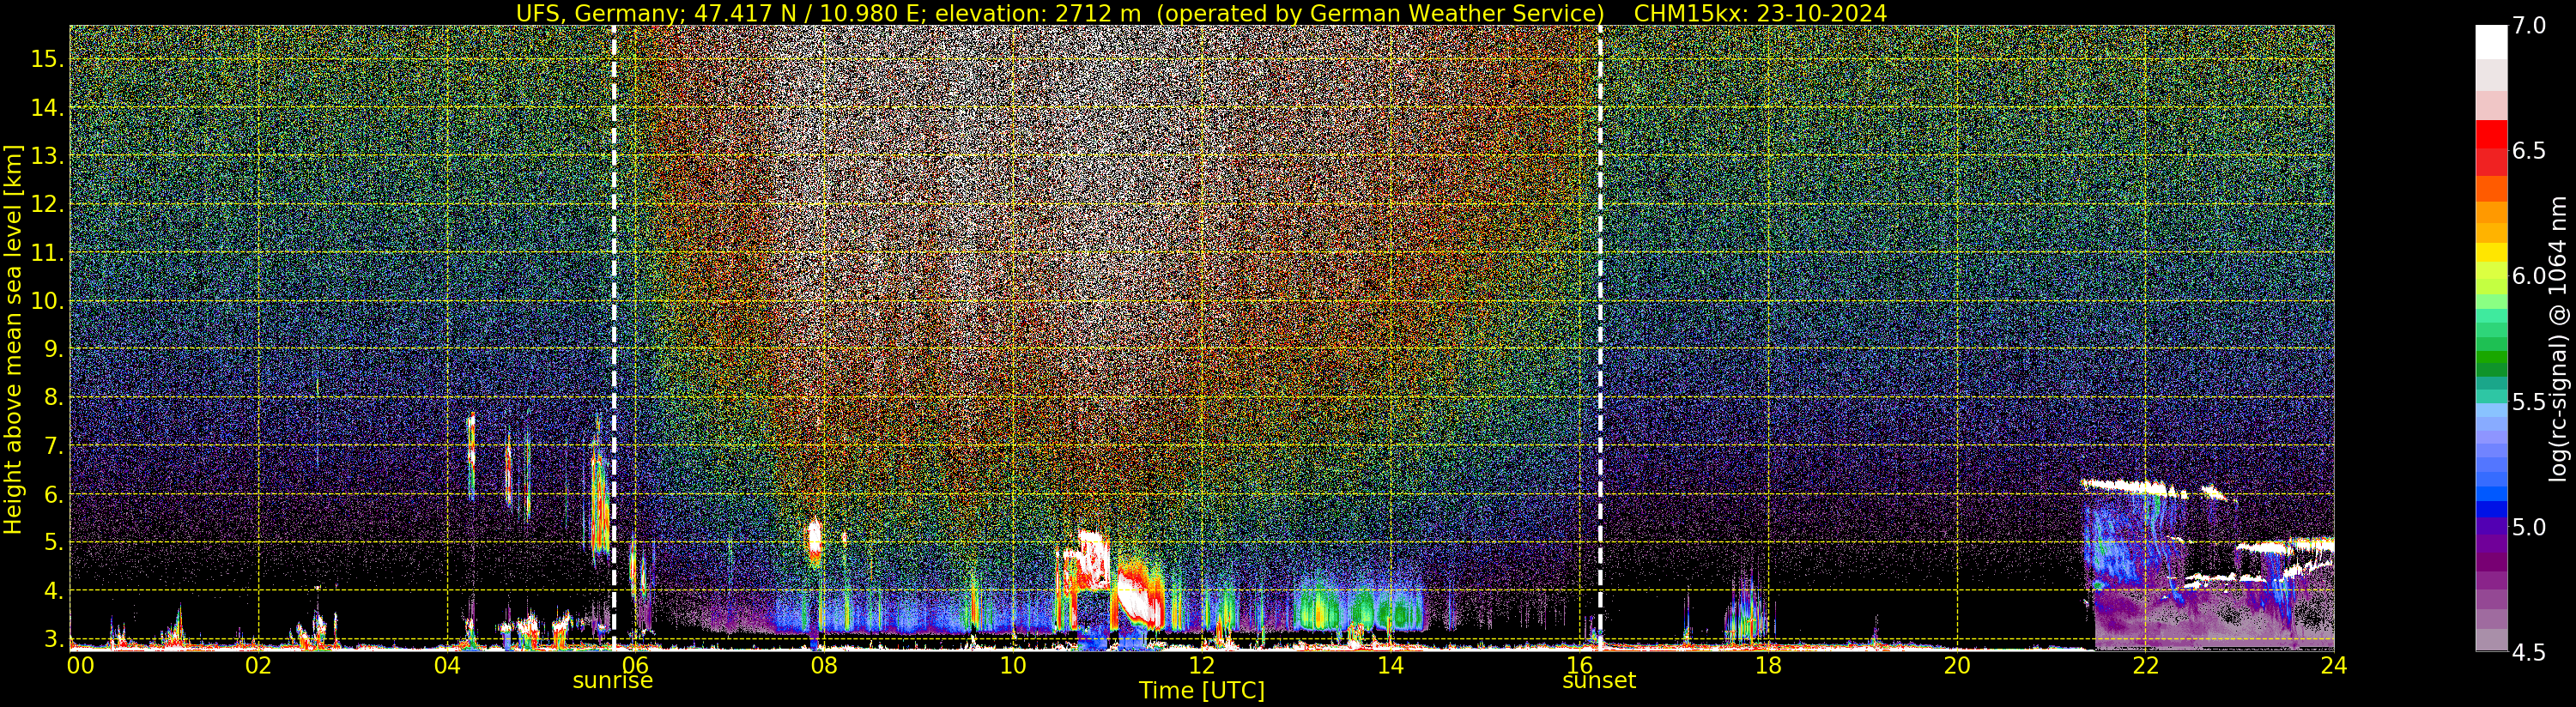
Task: Click the '22' time tick label
Action: (2145, 665)
